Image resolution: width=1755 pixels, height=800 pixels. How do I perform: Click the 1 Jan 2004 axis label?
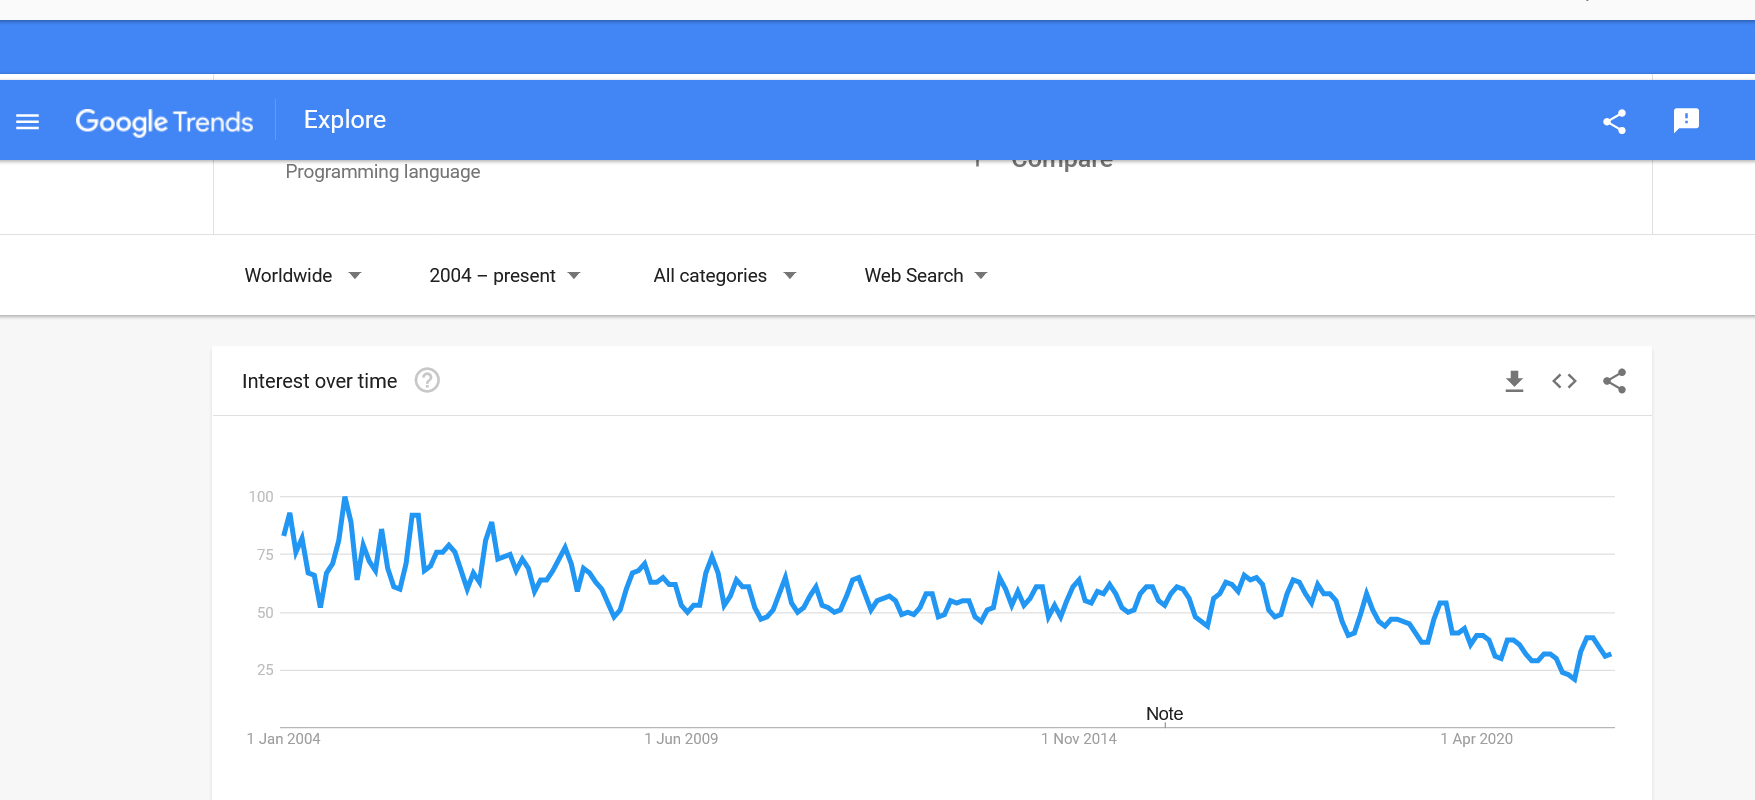point(284,739)
